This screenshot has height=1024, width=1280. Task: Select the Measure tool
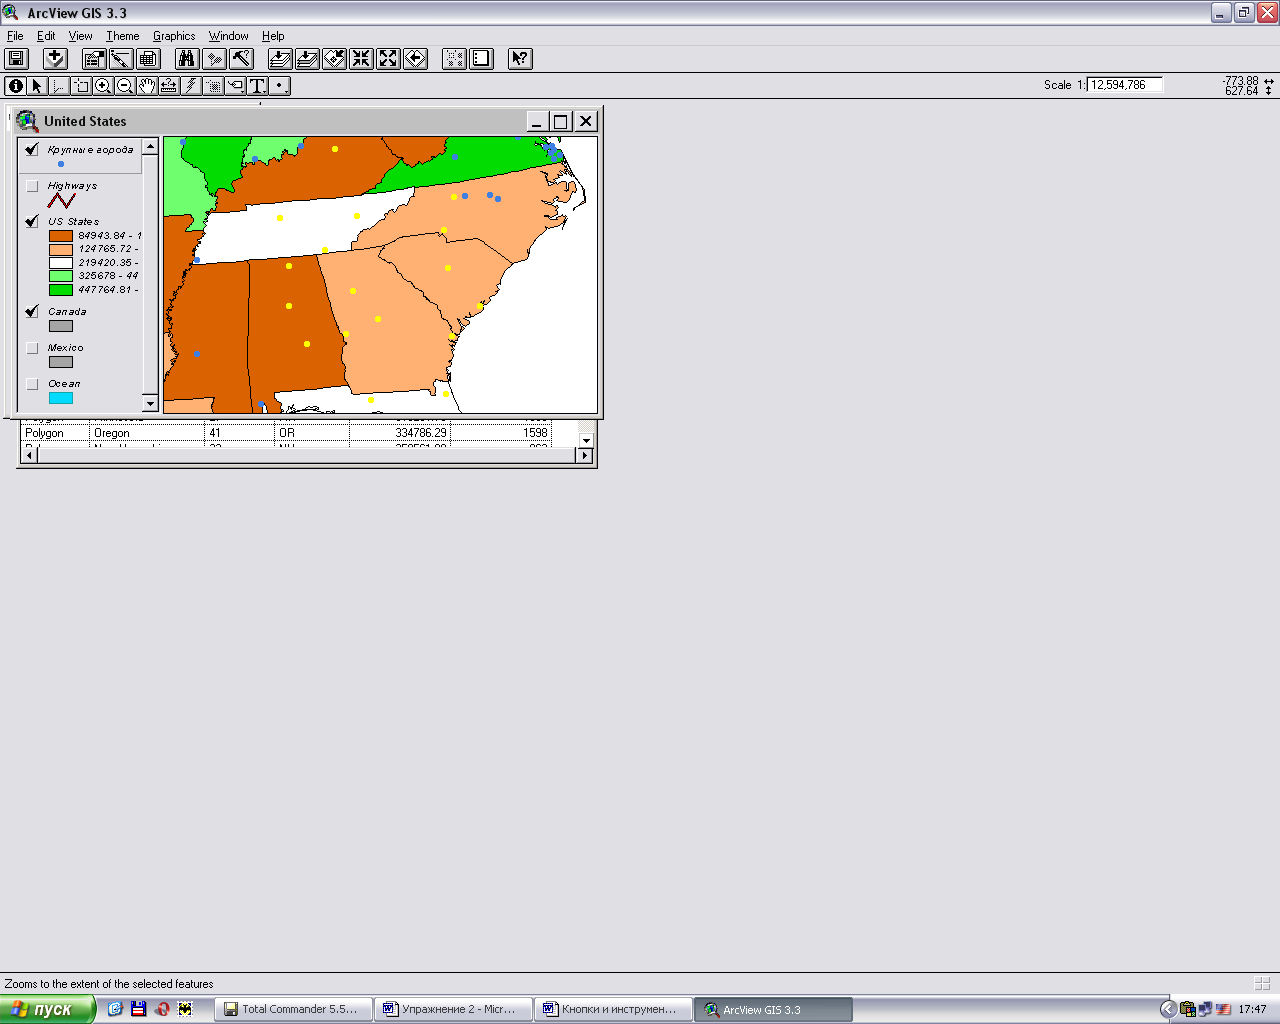[x=169, y=86]
